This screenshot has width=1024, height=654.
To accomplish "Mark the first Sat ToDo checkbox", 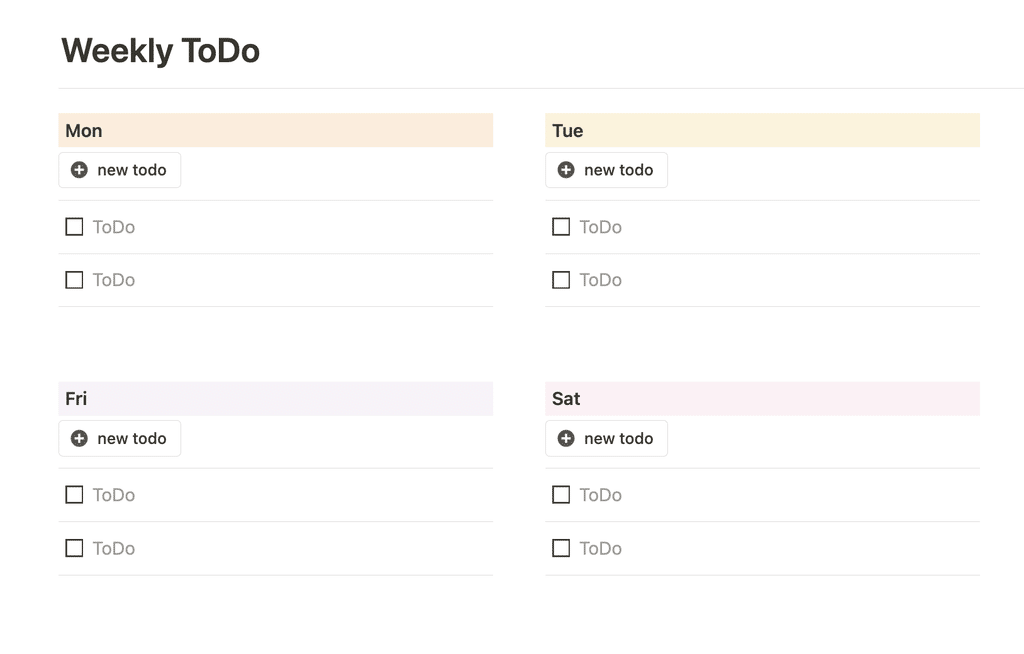I will point(561,495).
